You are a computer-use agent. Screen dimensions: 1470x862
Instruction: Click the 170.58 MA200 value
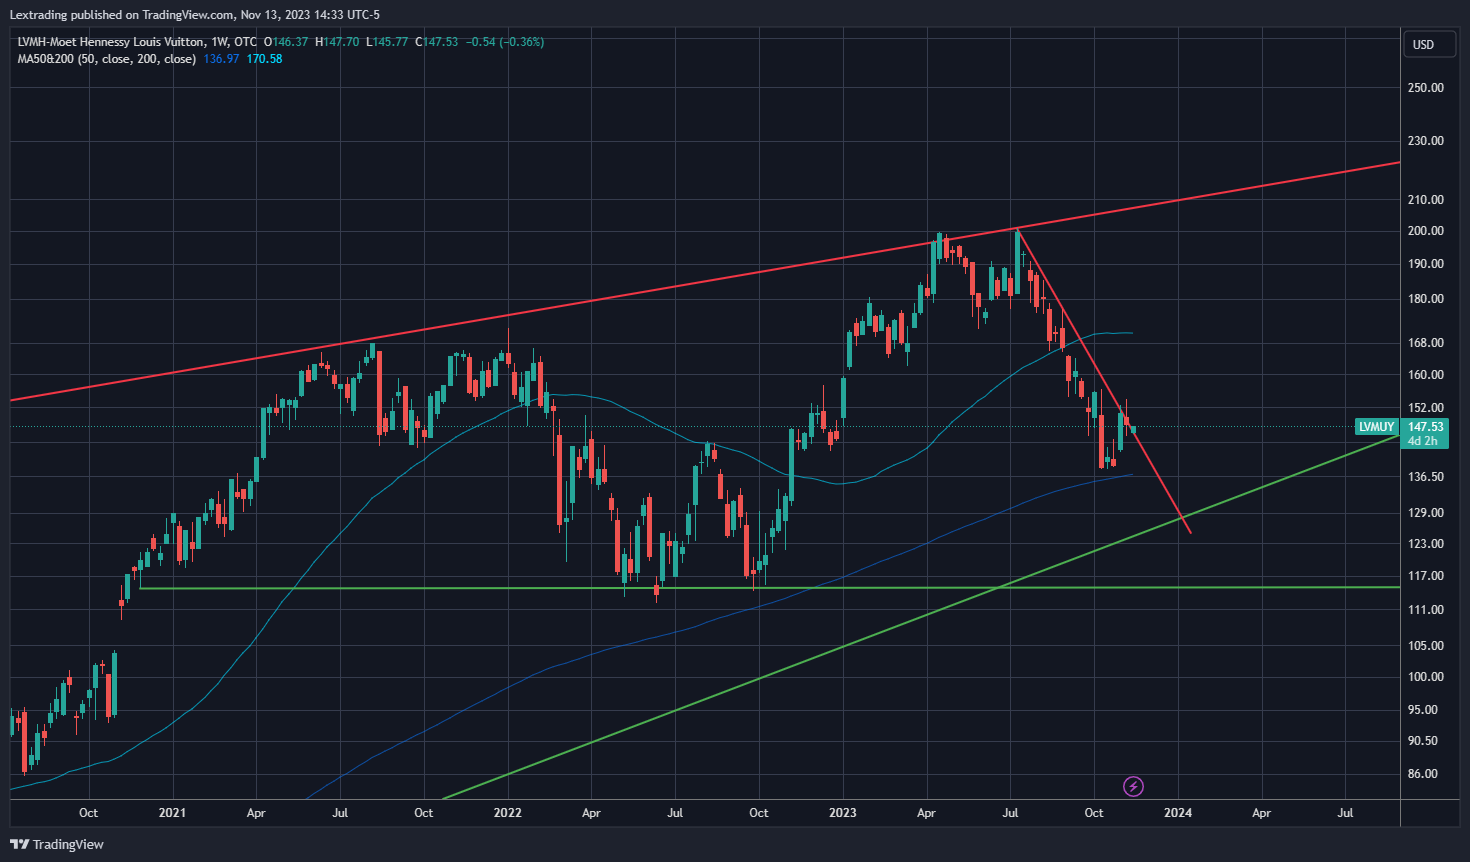pos(264,59)
